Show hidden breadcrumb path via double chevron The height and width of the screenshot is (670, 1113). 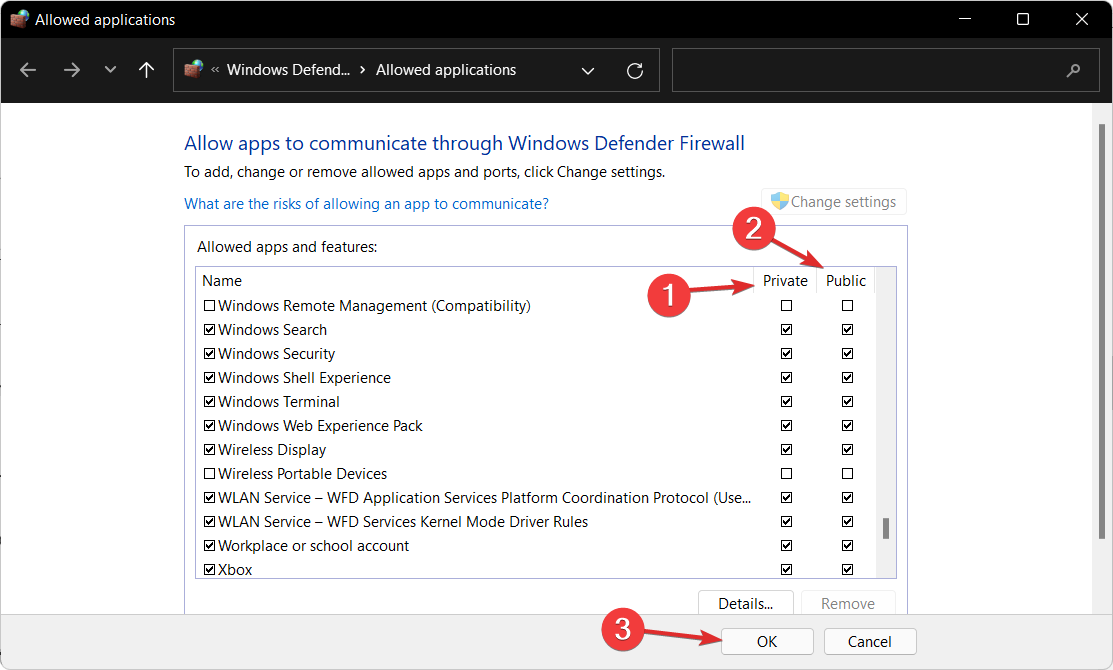pos(215,70)
